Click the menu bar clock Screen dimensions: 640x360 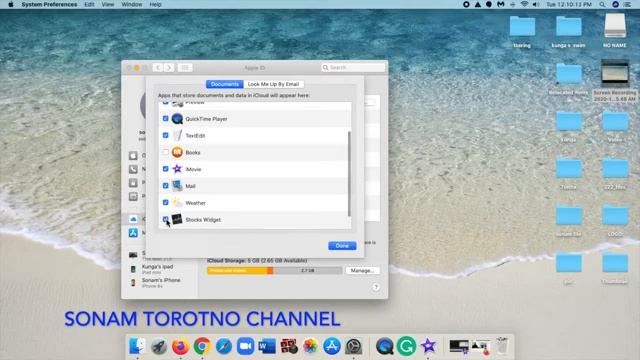tap(569, 4)
